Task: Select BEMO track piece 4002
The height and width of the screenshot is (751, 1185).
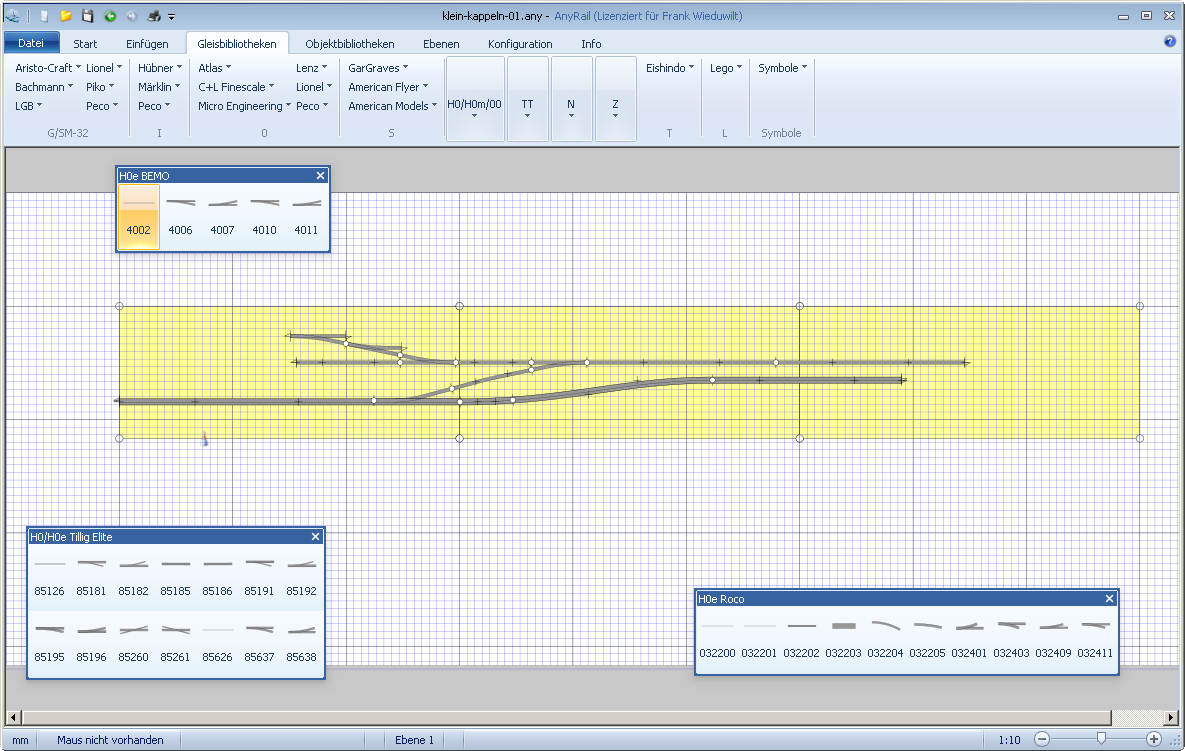Action: [x=138, y=216]
